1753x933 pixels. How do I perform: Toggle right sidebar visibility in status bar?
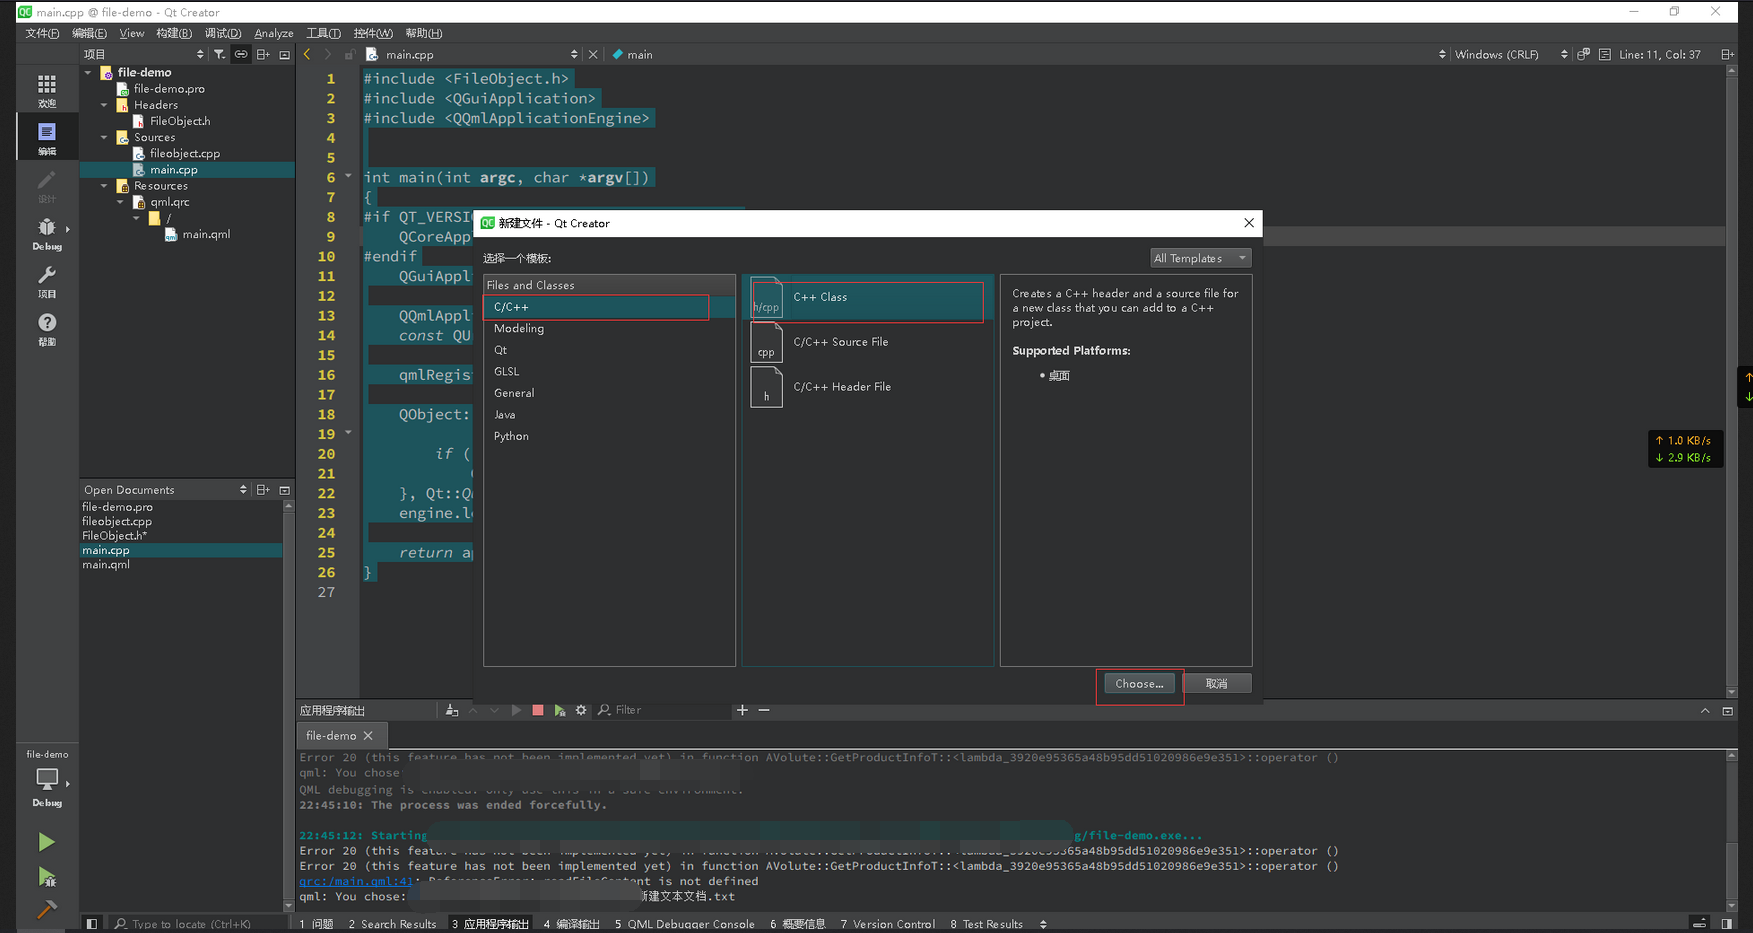tap(1727, 924)
